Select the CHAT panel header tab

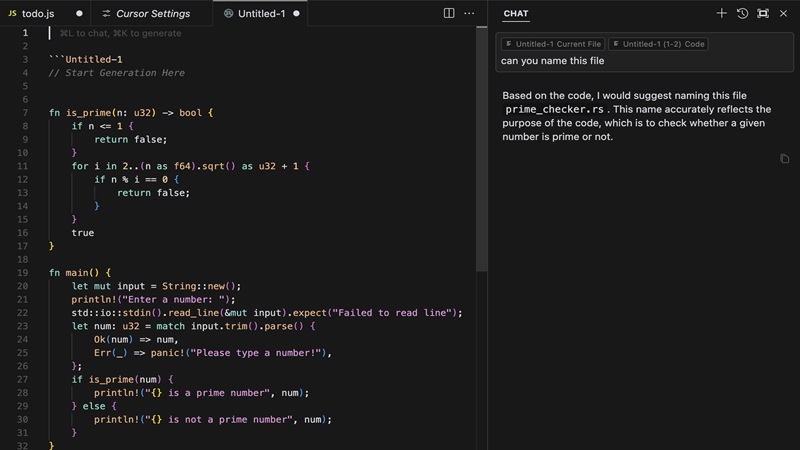pyautogui.click(x=516, y=14)
